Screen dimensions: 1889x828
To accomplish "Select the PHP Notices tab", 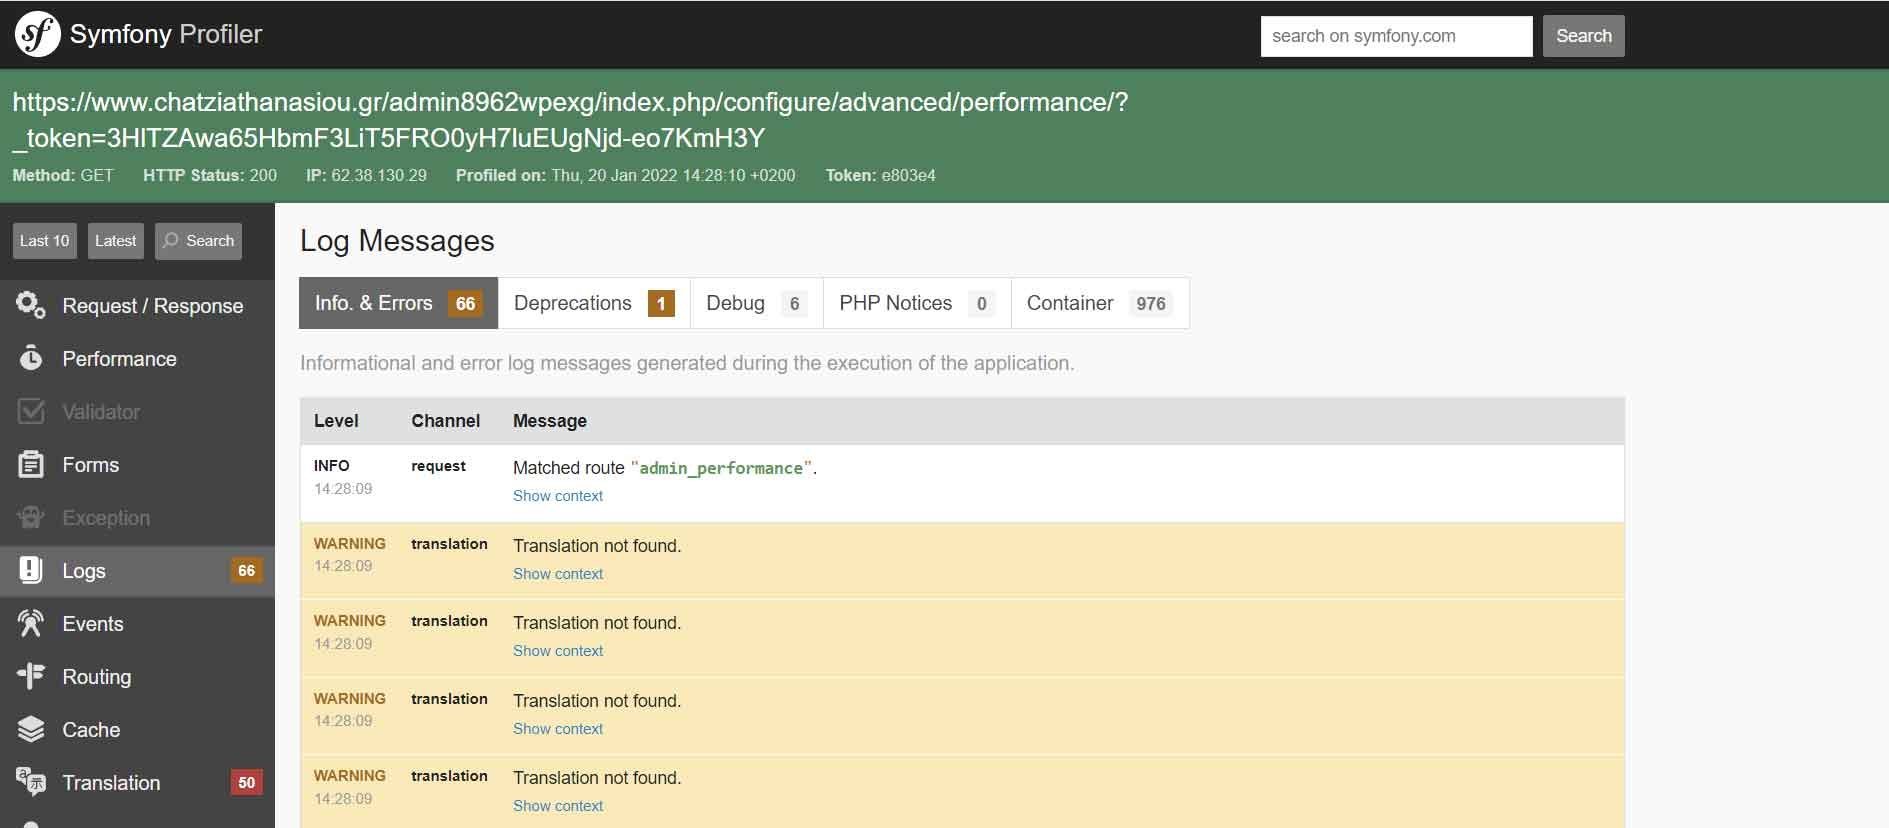I will (x=916, y=303).
